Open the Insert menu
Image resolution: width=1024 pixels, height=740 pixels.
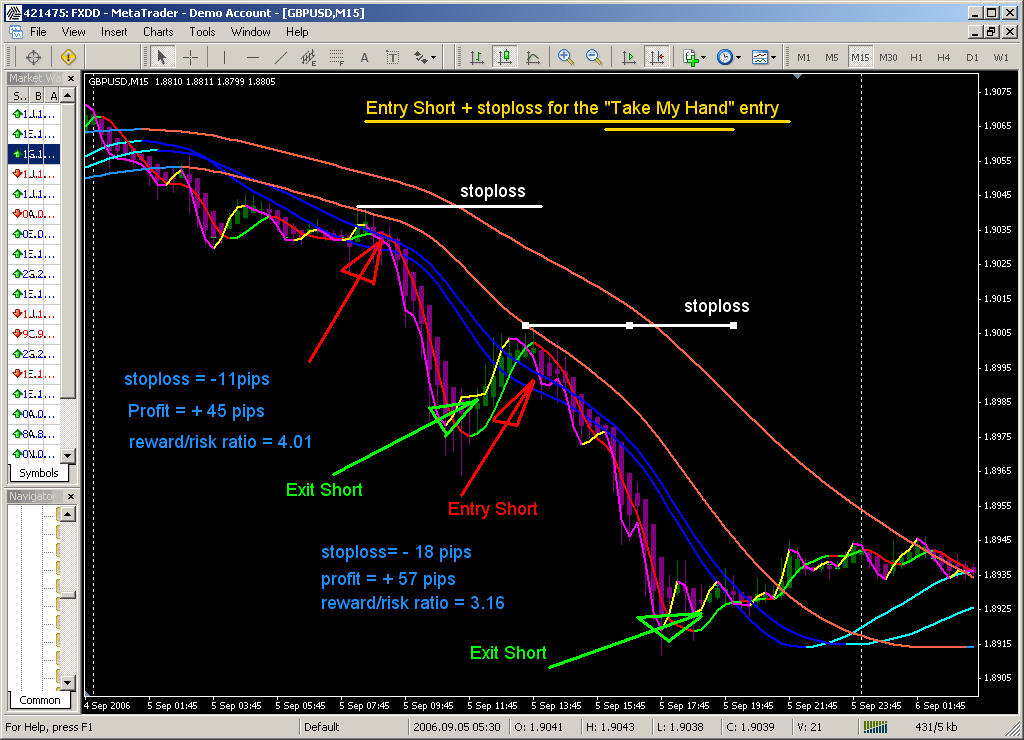point(114,32)
